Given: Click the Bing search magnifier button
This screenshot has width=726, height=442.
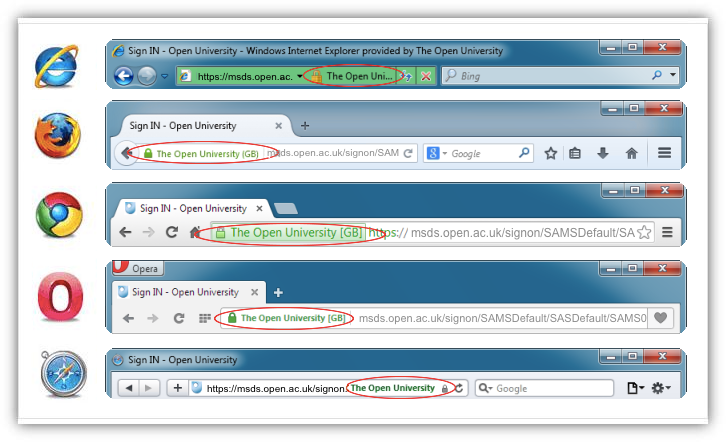Looking at the screenshot, I should click(x=657, y=75).
